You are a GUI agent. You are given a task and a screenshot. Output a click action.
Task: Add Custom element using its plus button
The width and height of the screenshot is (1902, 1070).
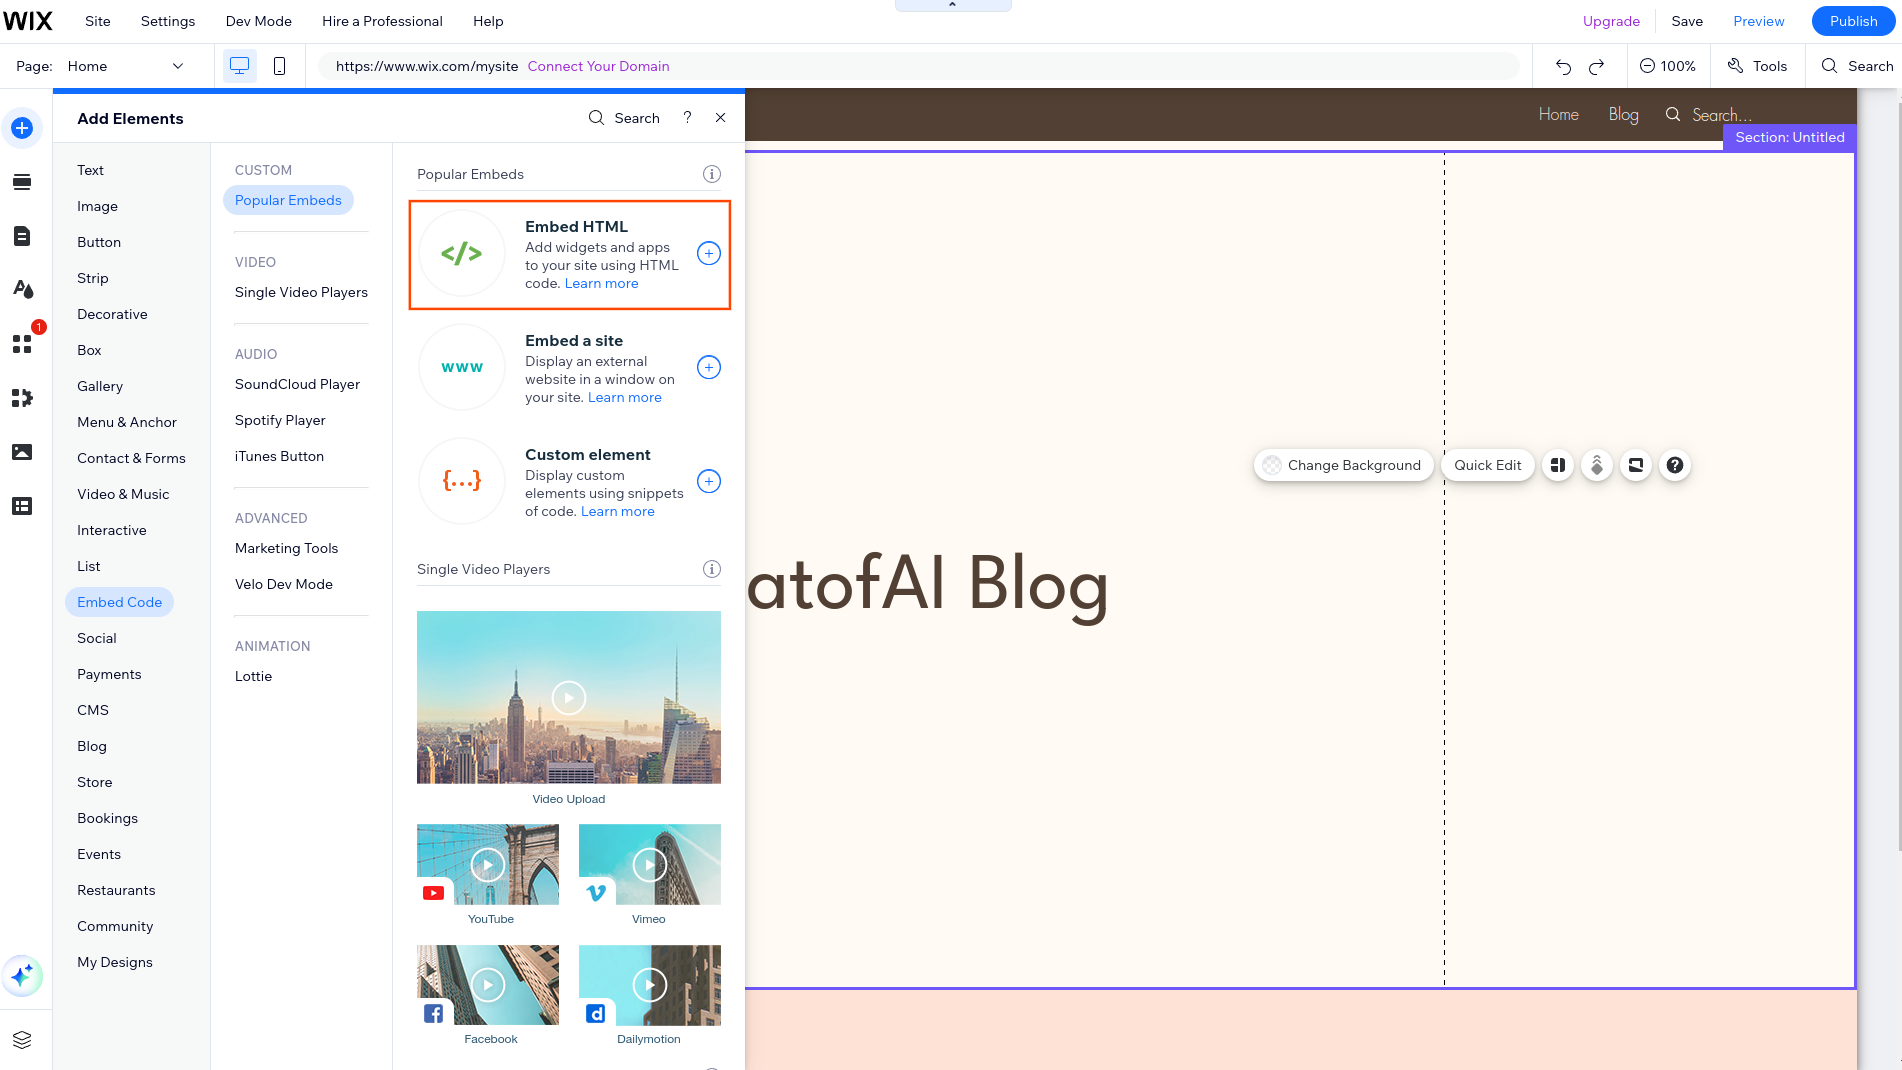tap(709, 481)
